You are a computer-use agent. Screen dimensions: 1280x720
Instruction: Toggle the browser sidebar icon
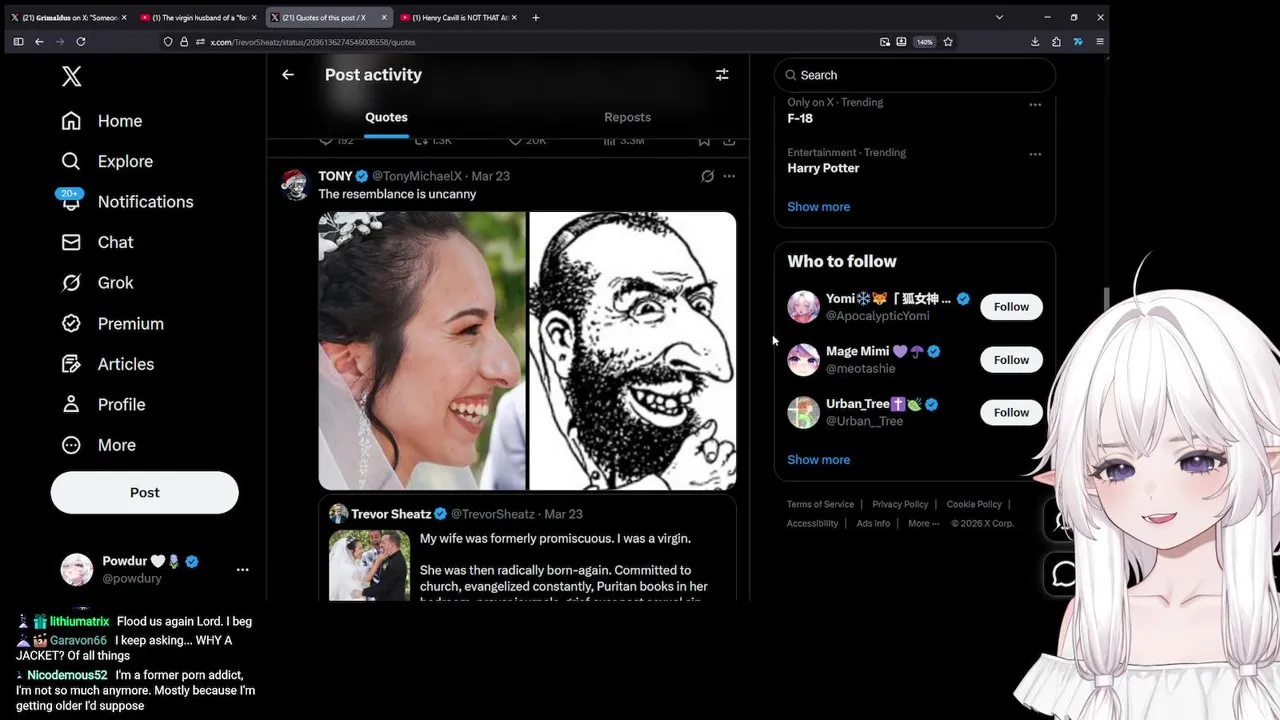coord(18,42)
